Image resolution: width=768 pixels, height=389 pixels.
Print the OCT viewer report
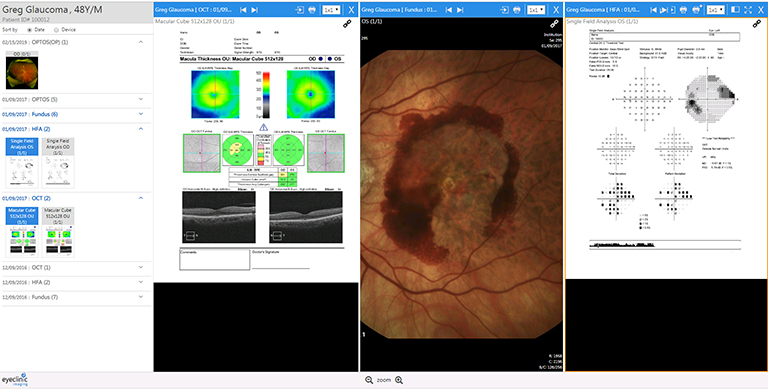pos(312,10)
